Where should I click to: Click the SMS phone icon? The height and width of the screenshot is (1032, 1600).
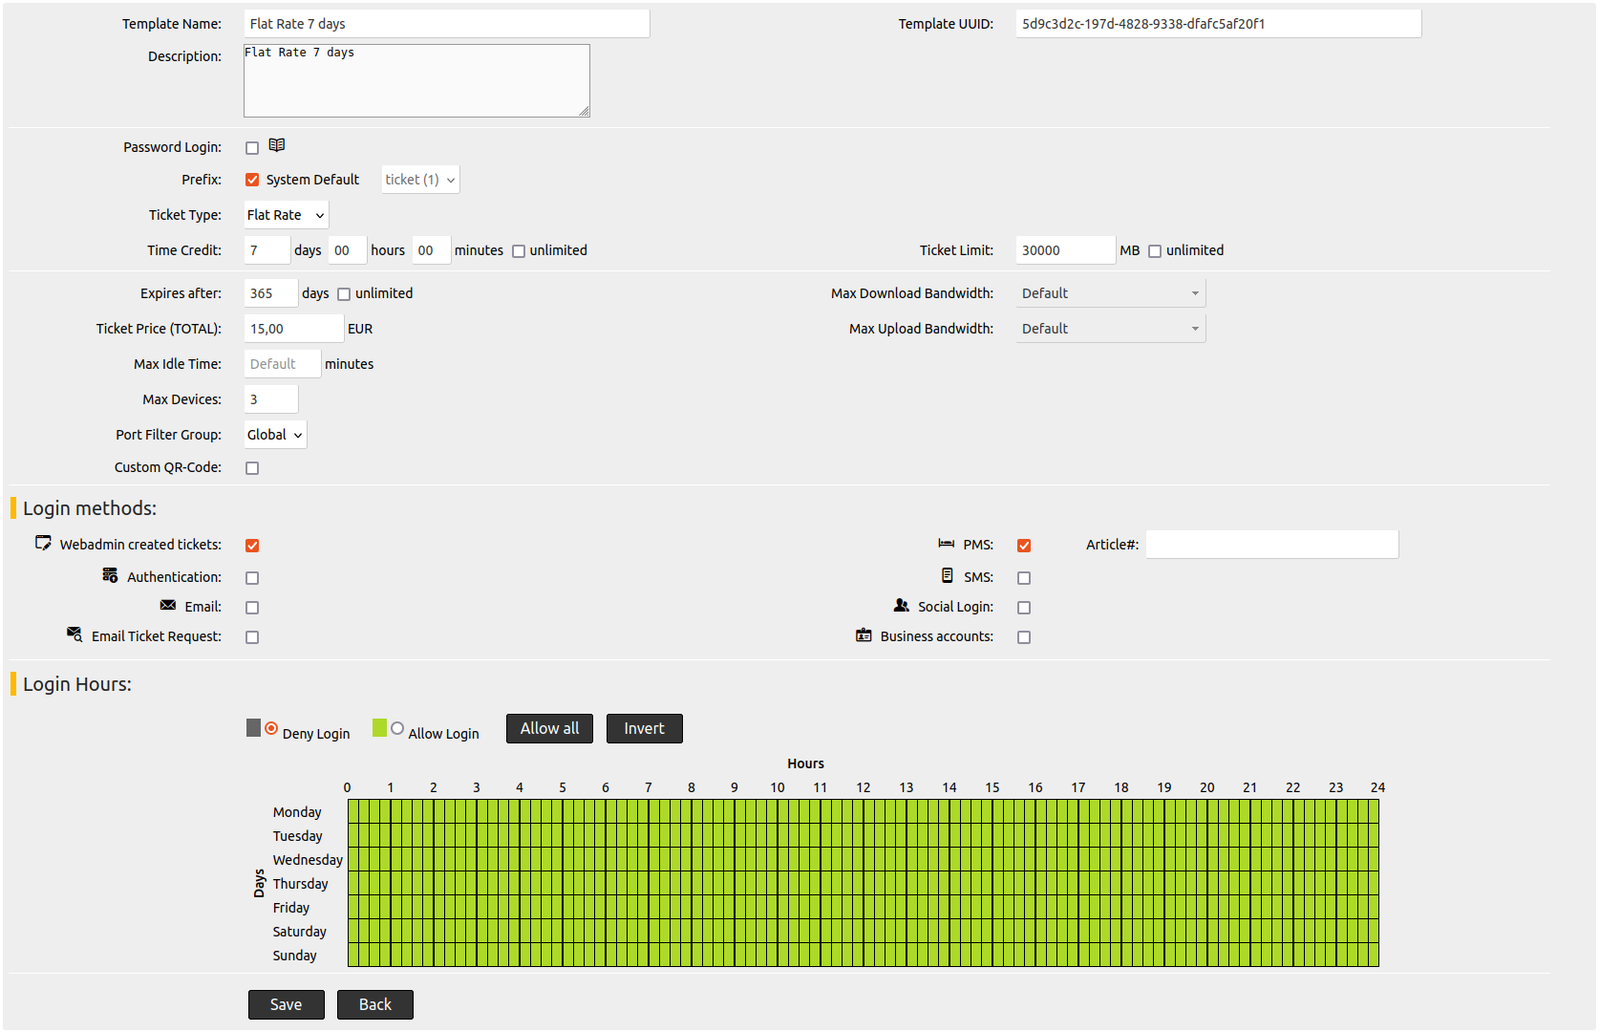coord(947,575)
